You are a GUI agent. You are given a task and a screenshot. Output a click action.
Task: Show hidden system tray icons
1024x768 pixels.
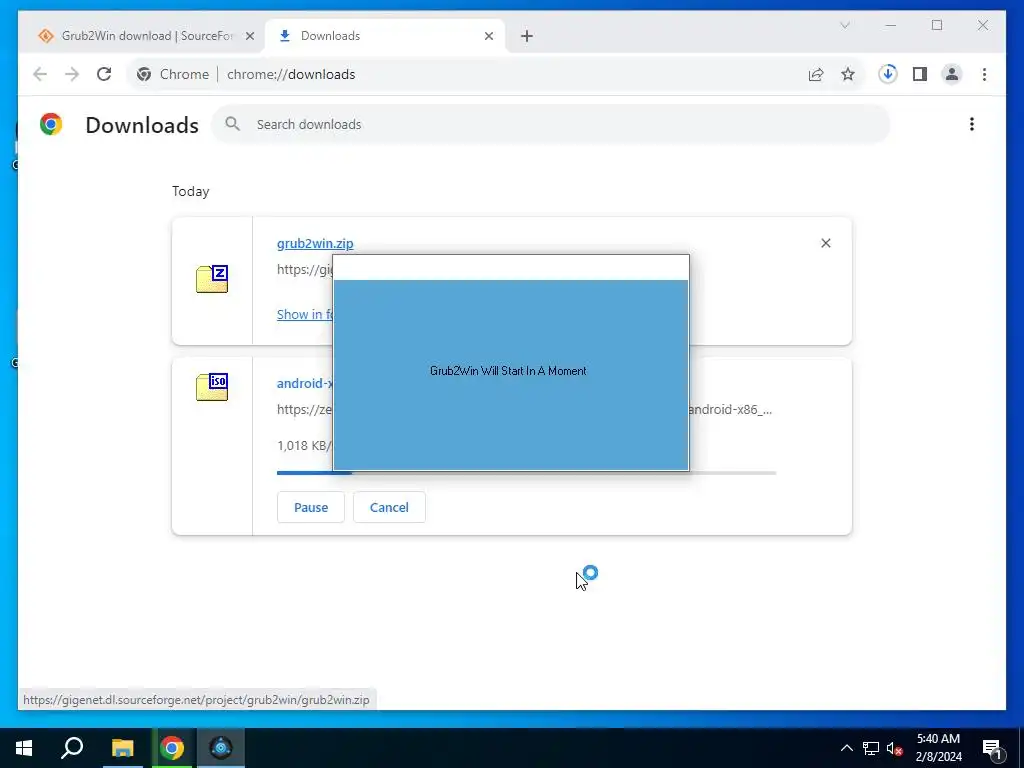tap(846, 748)
